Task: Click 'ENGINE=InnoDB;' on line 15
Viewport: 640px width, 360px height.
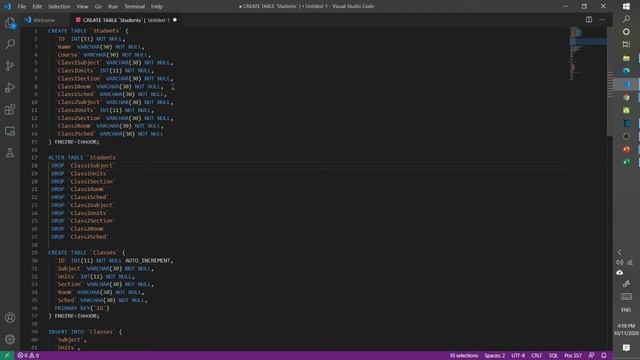Action: click(x=76, y=142)
